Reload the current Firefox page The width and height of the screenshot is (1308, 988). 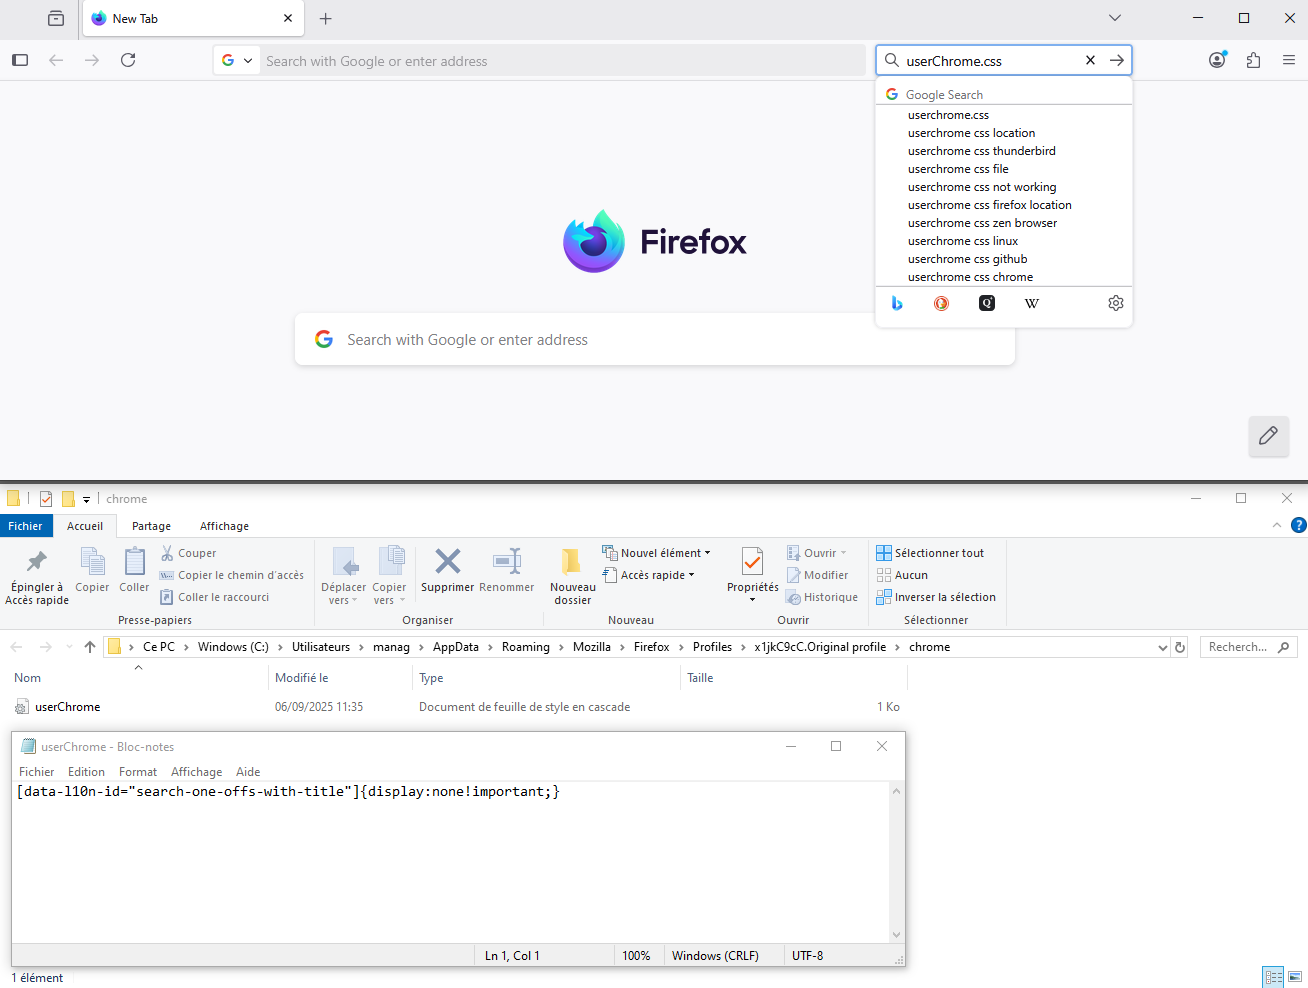[128, 60]
